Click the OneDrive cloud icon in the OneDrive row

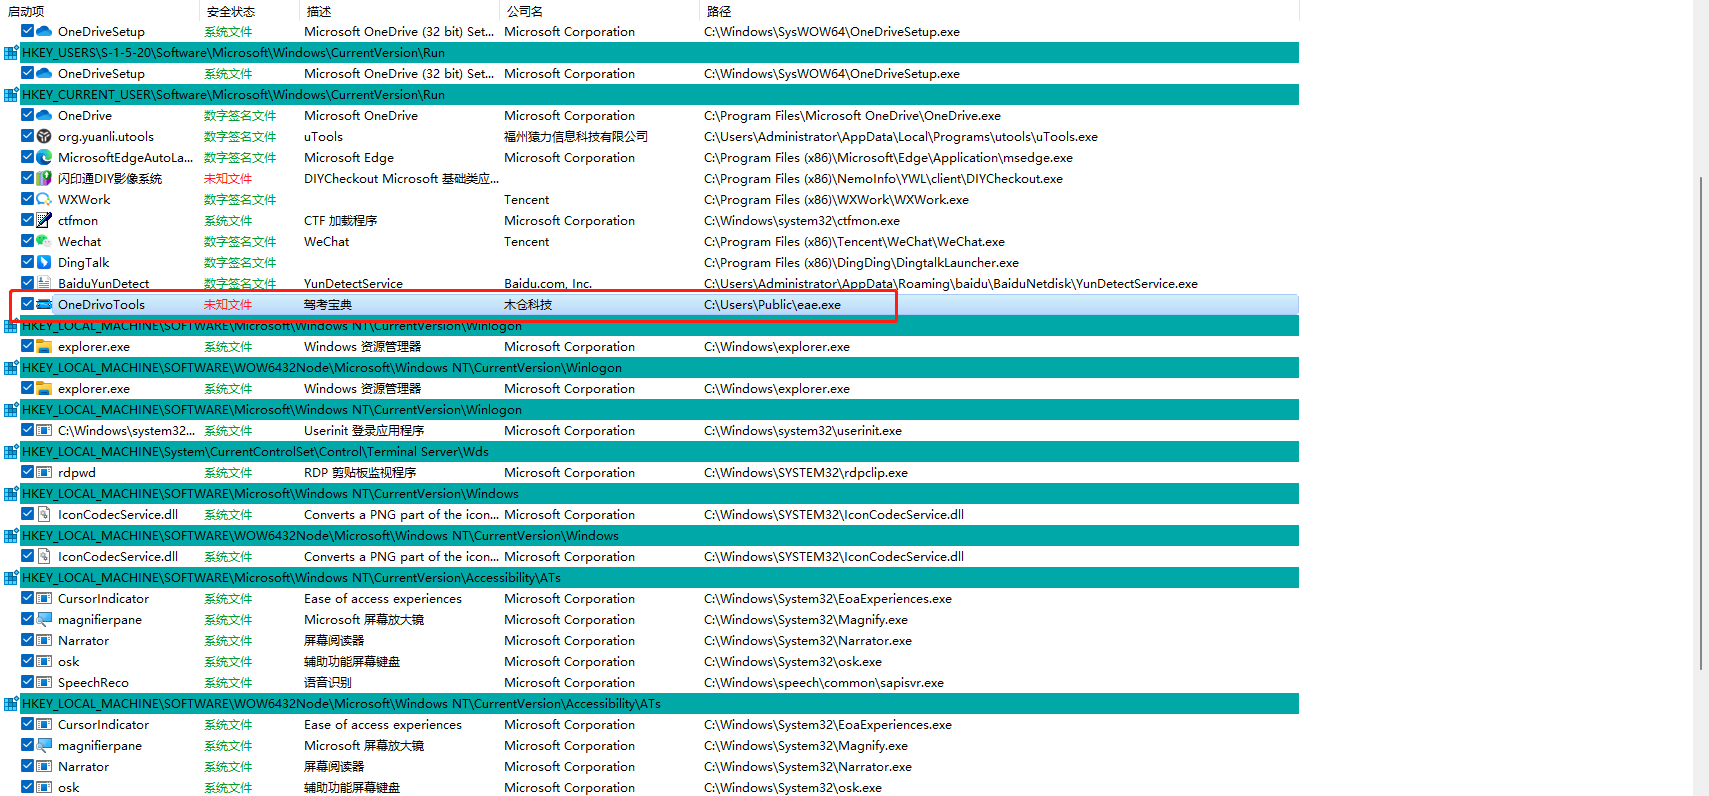click(x=44, y=115)
